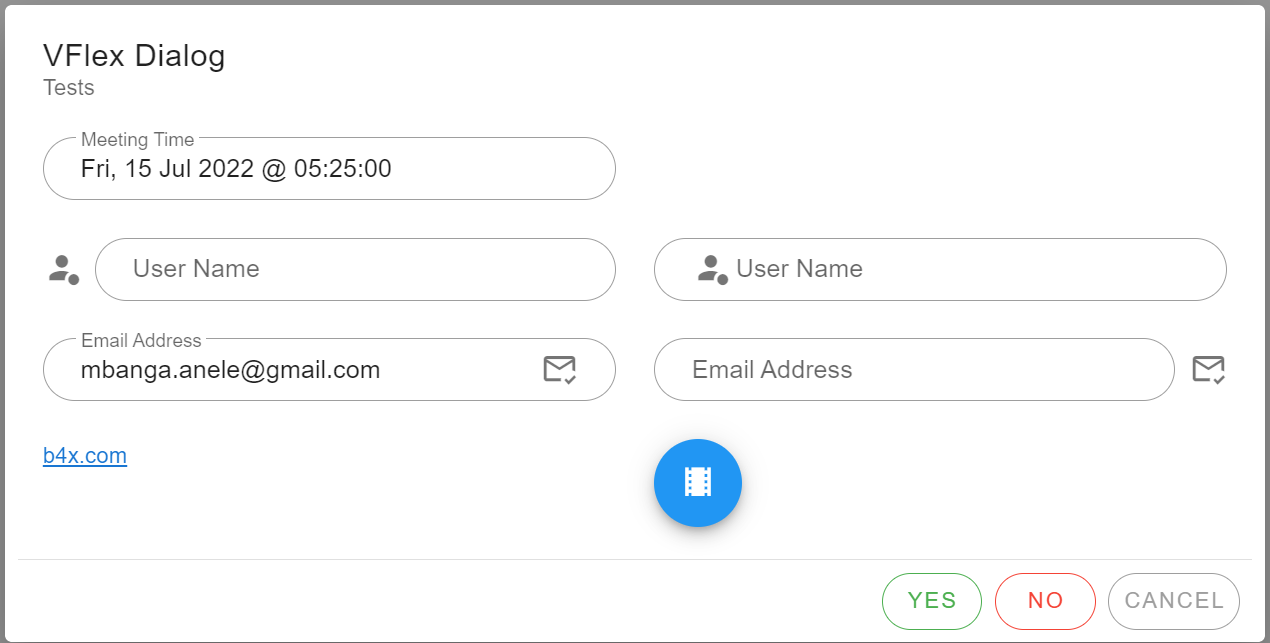
Task: Focus the empty Email Address input
Action: (910, 370)
